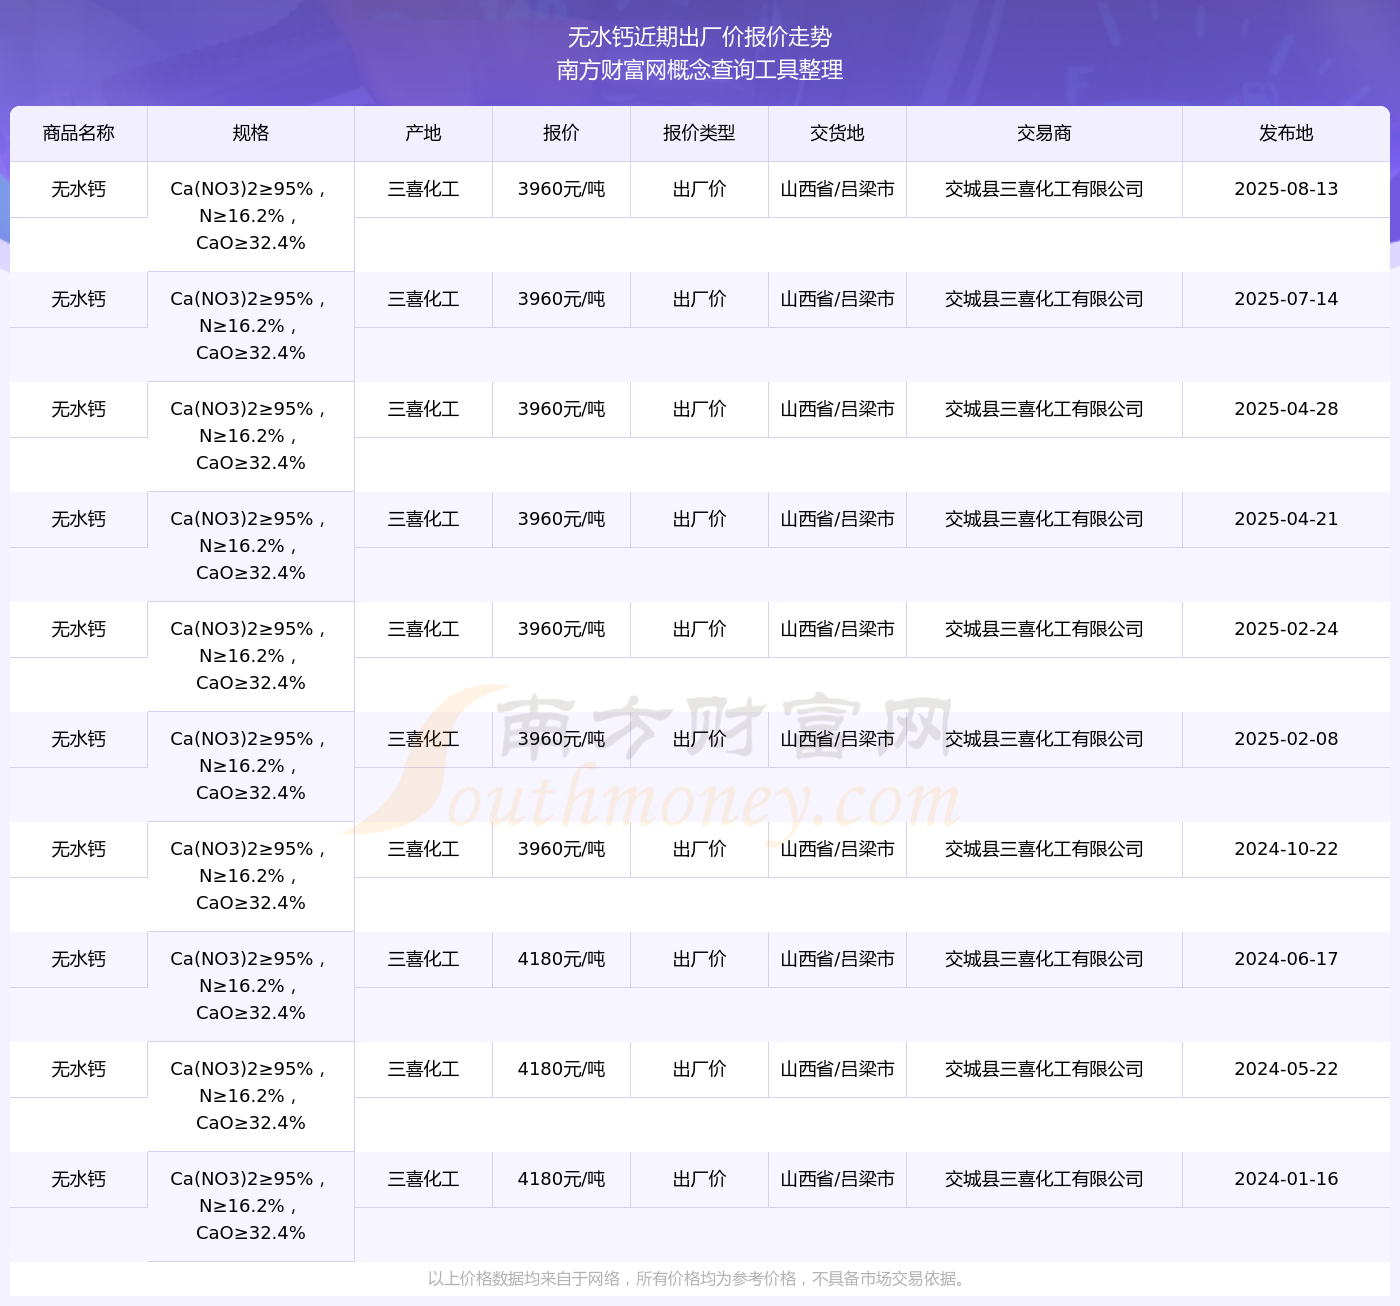
Task: Select the date cell 2024-10-22
Action: point(1286,849)
